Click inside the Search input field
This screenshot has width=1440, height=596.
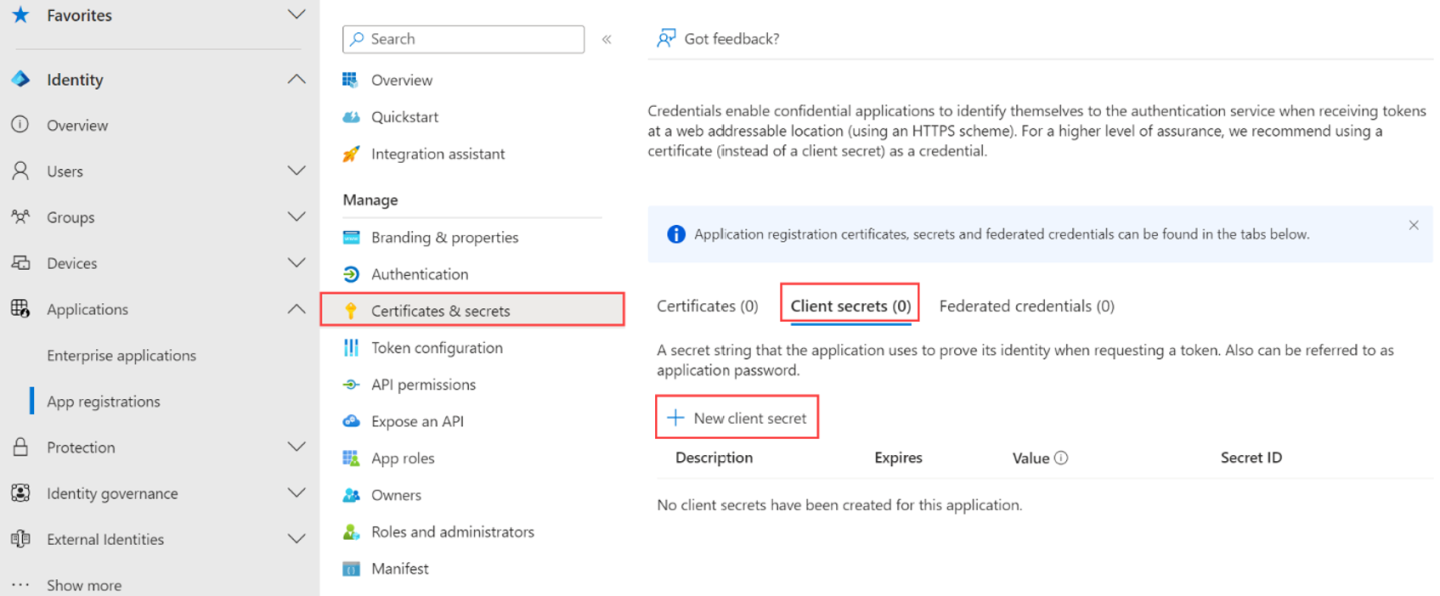coord(470,39)
